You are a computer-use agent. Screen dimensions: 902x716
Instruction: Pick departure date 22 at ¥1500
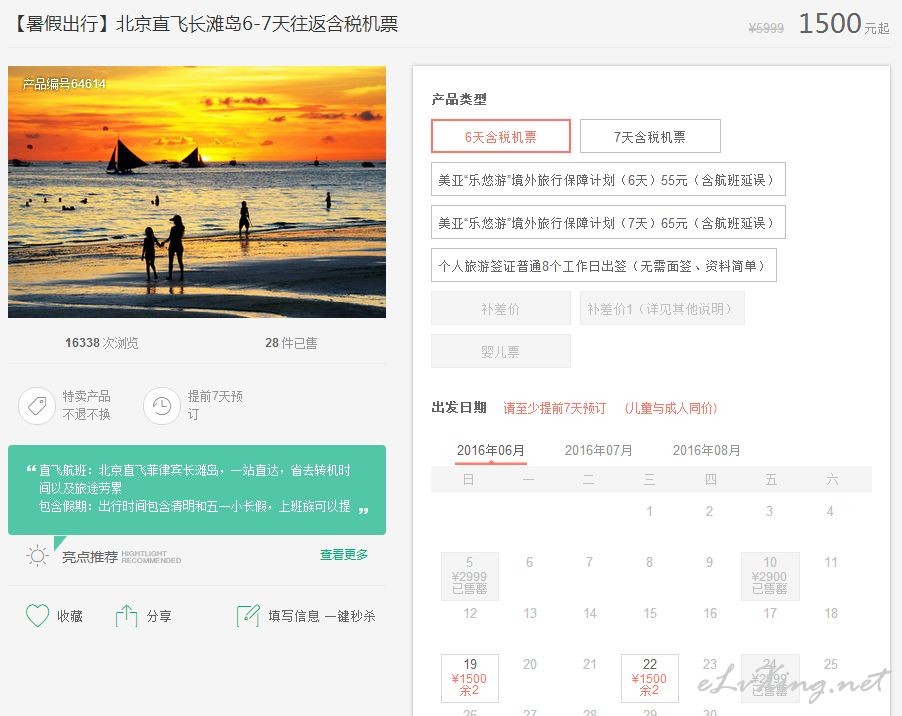point(649,678)
